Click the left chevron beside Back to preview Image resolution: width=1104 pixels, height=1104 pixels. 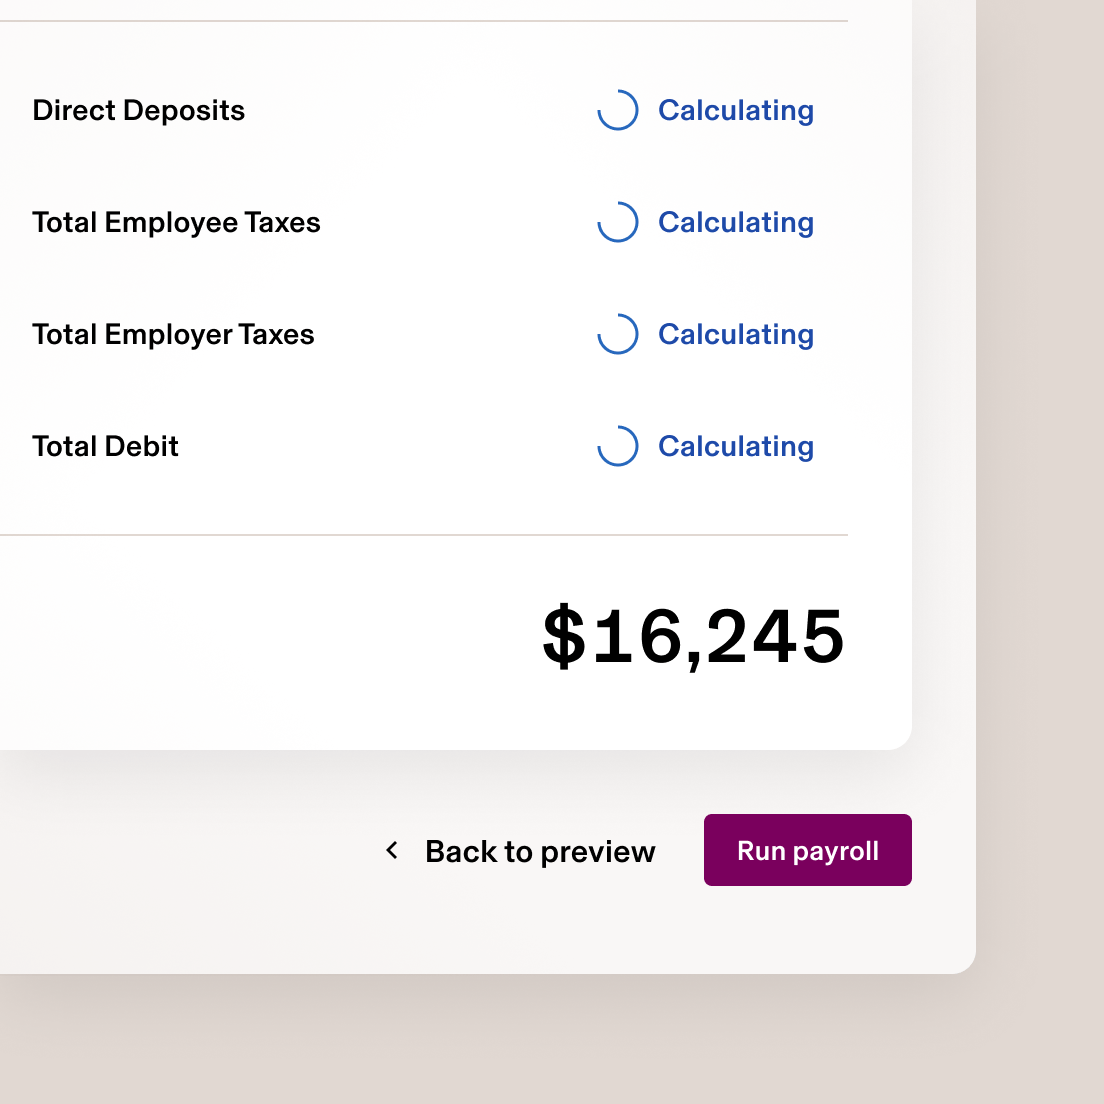pos(392,851)
